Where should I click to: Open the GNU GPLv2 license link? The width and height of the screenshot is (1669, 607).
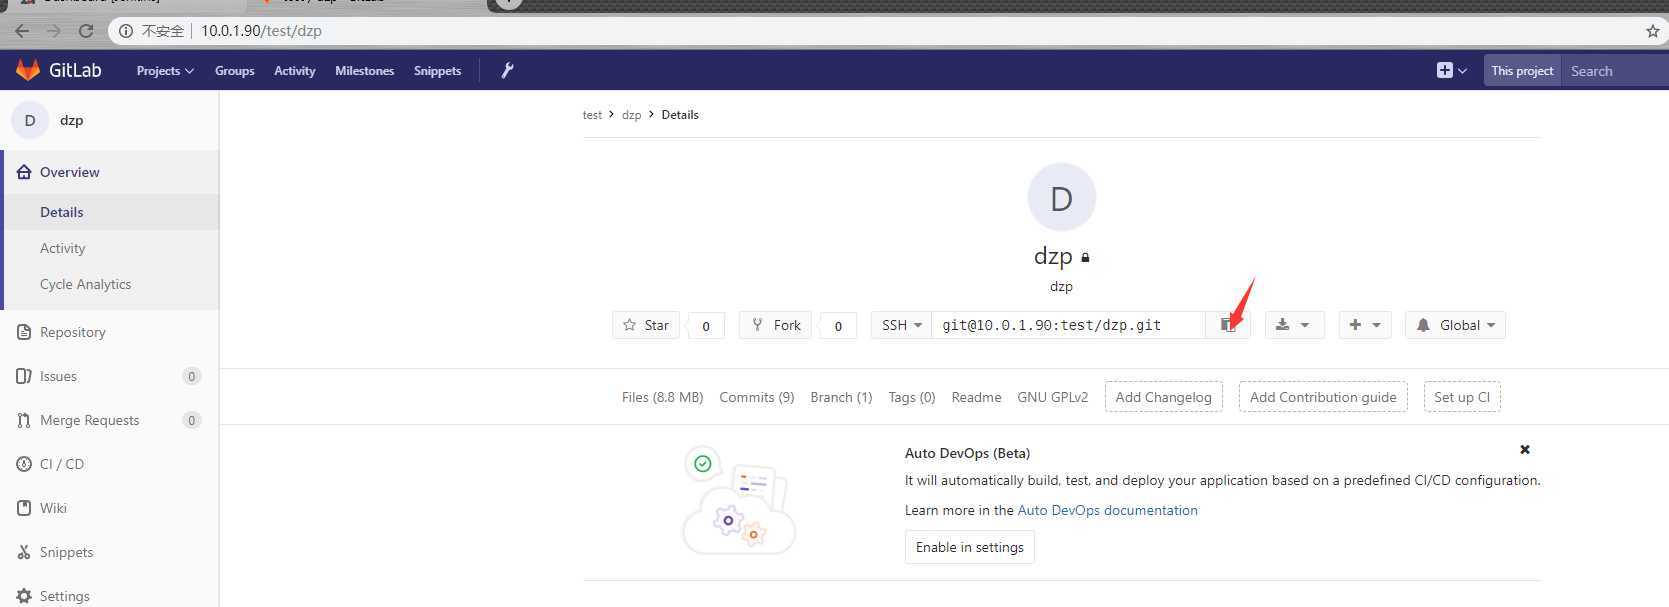(x=1052, y=397)
